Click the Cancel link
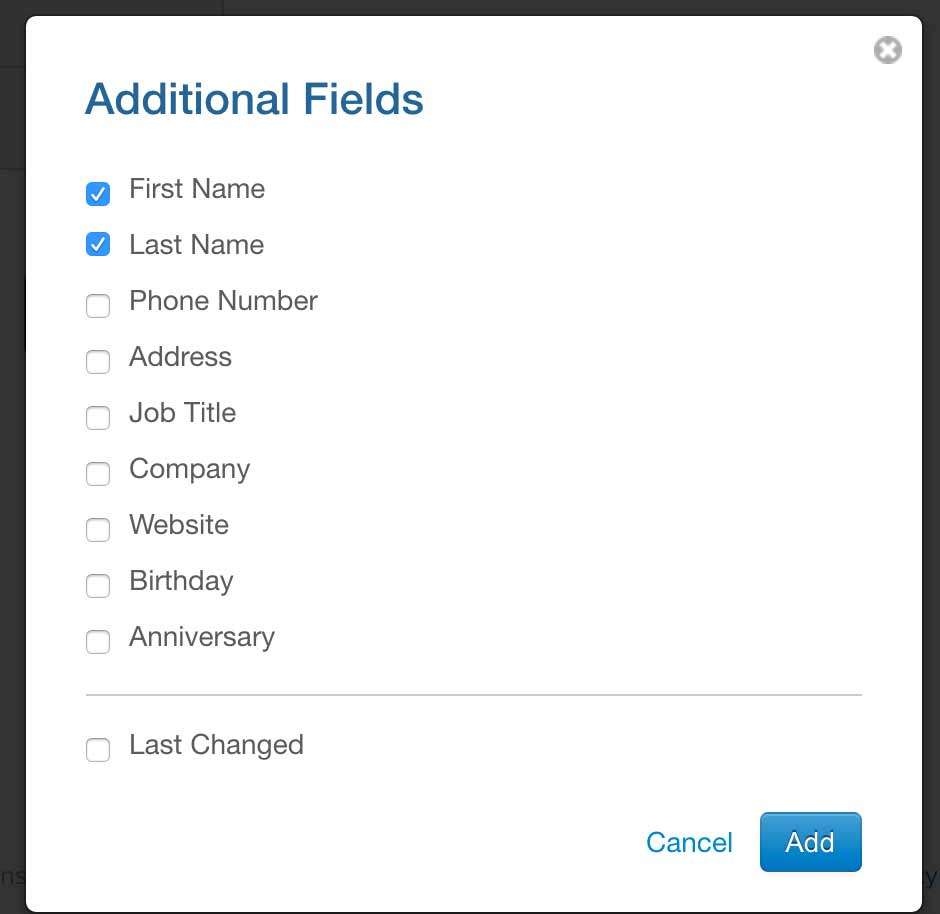 pos(689,842)
